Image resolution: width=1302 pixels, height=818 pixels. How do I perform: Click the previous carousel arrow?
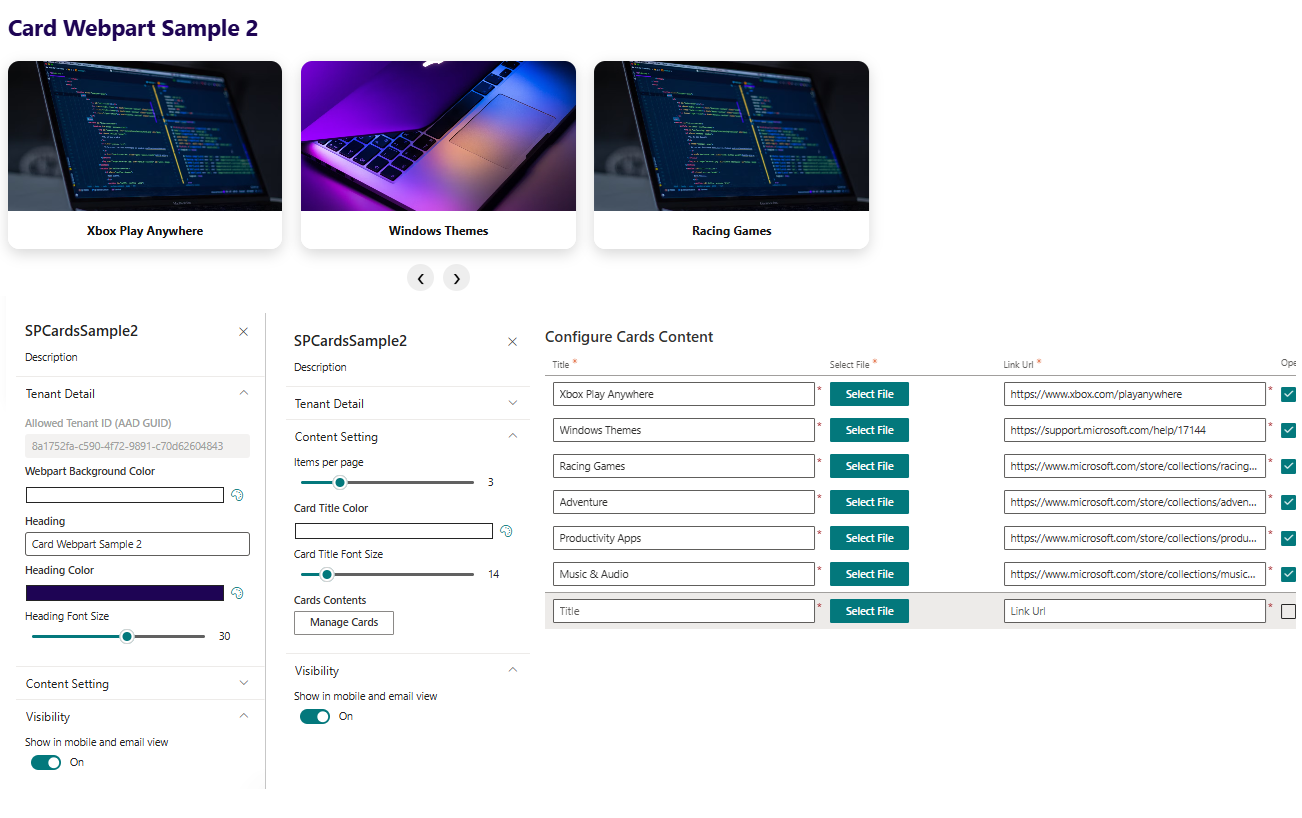420,278
